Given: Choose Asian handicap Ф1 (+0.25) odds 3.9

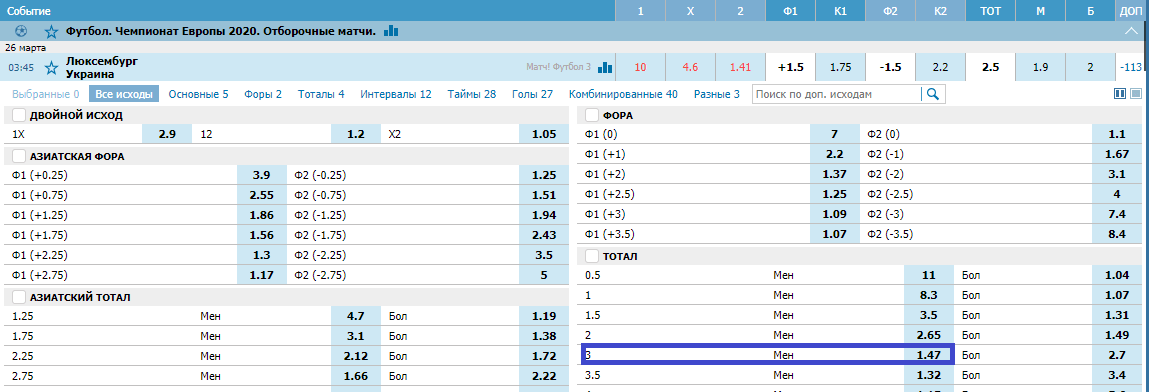Looking at the screenshot, I should tap(262, 174).
